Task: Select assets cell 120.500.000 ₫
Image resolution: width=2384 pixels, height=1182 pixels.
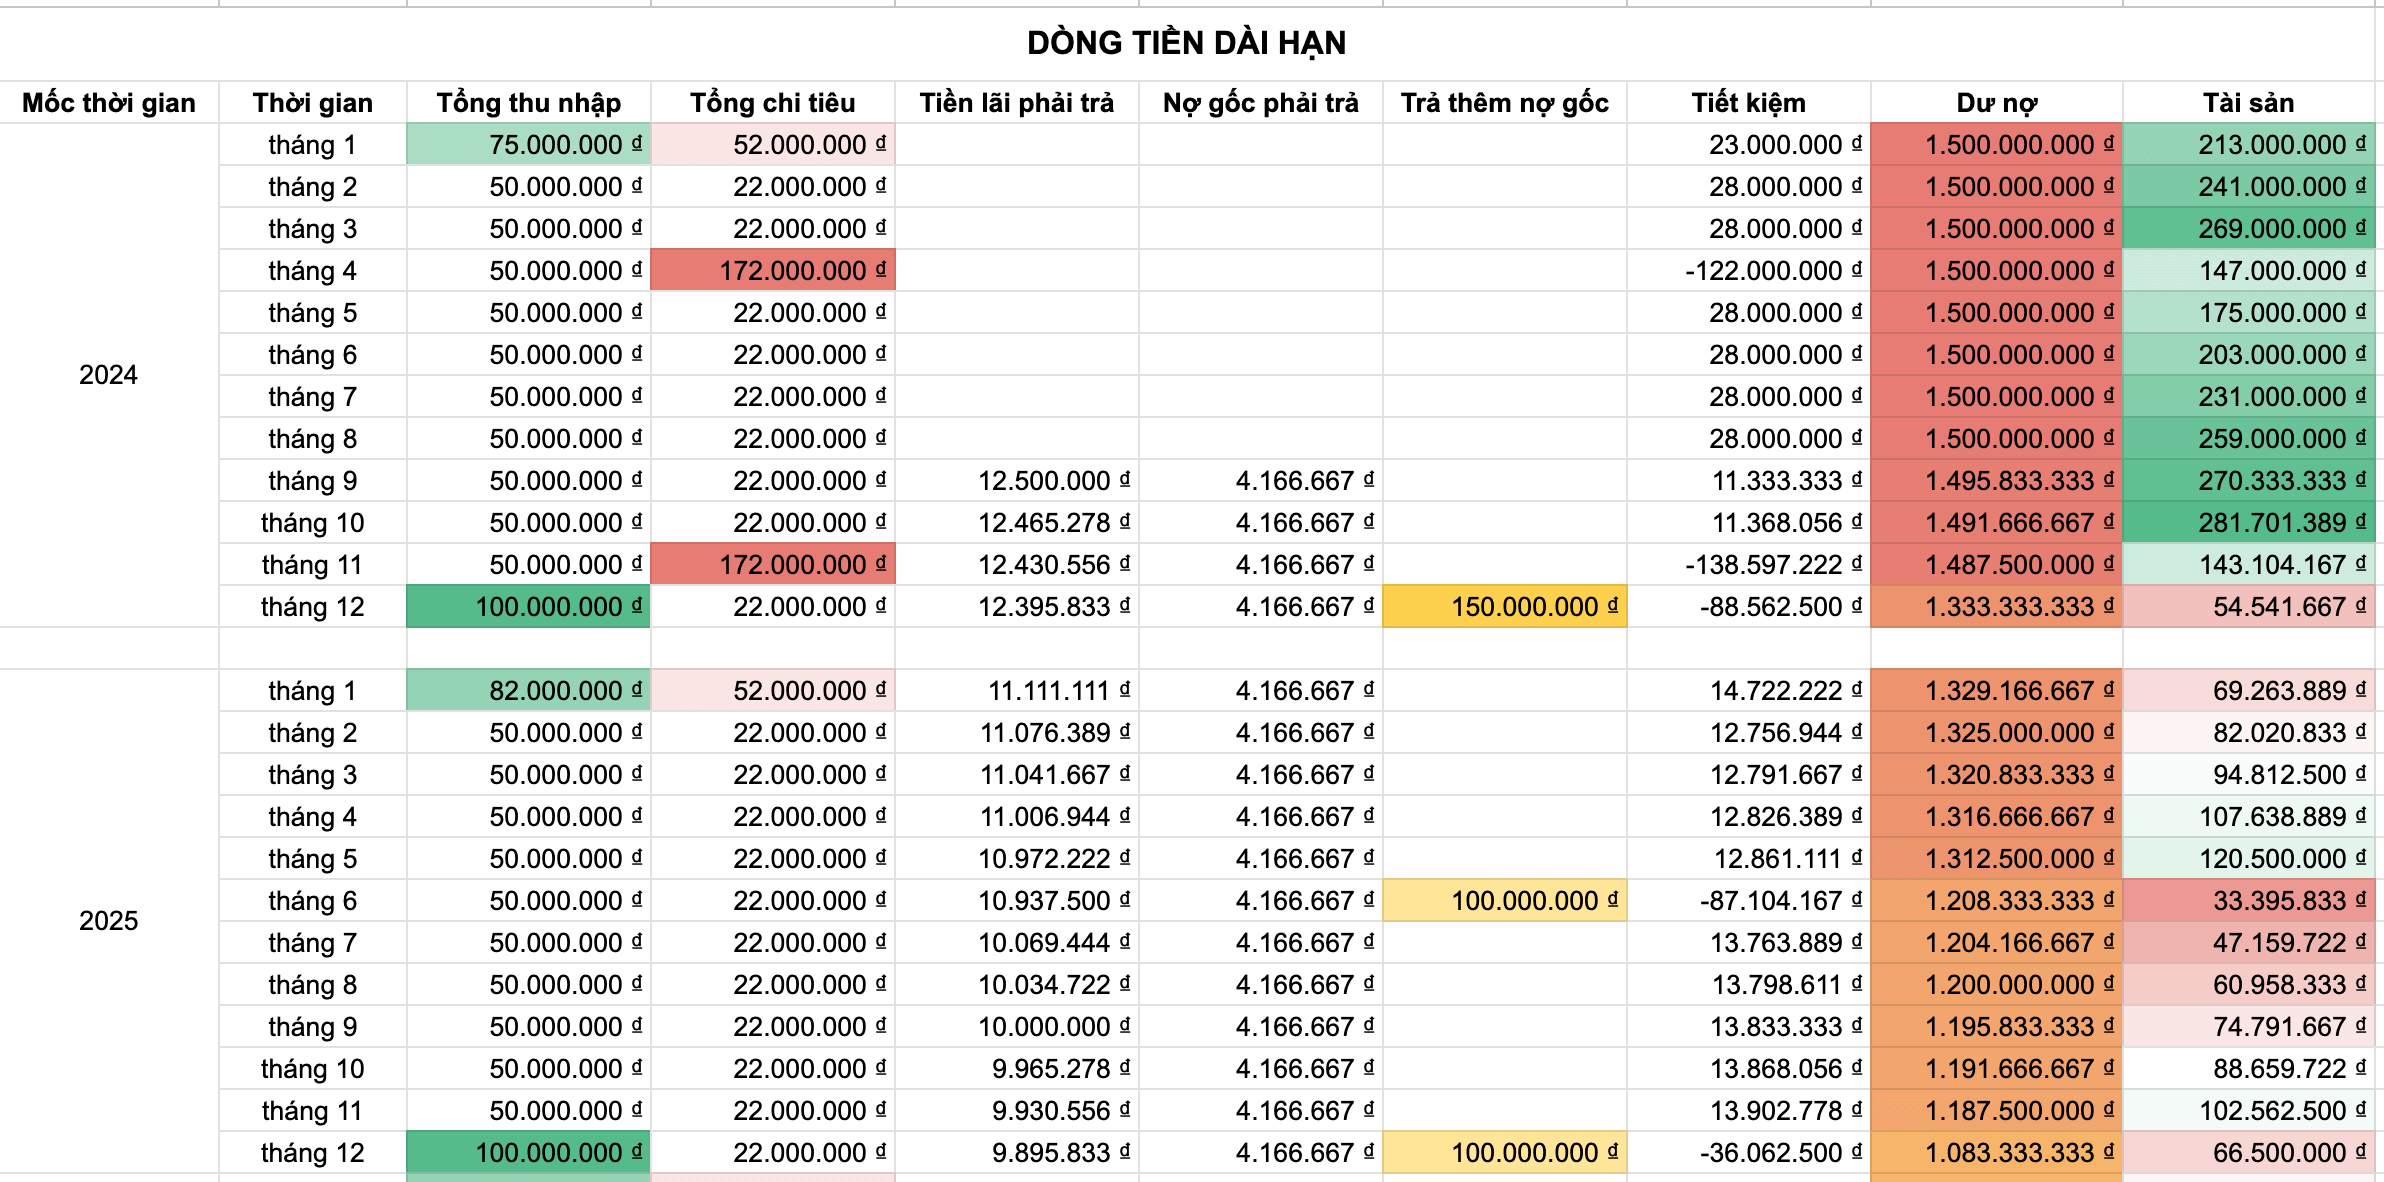Action: click(2248, 859)
